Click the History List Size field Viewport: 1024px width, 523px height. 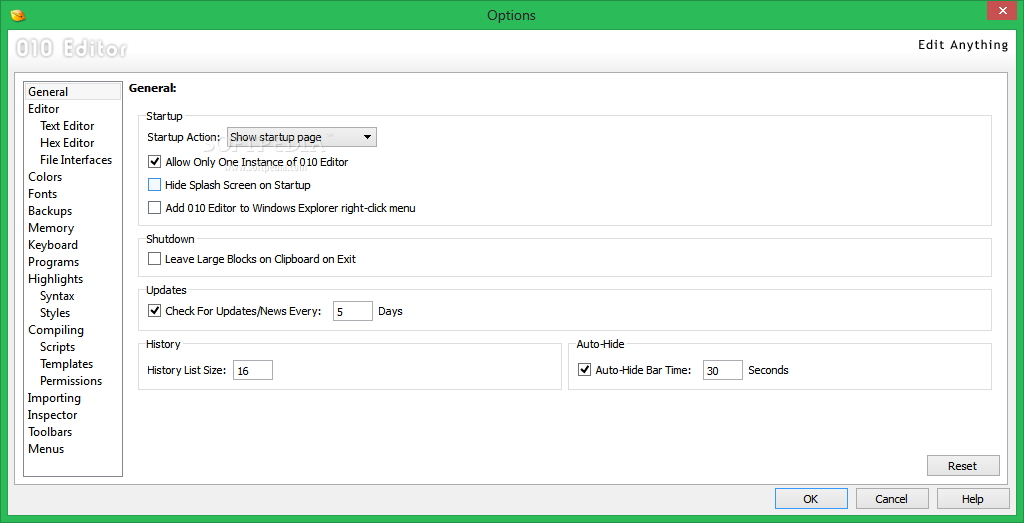(252, 370)
